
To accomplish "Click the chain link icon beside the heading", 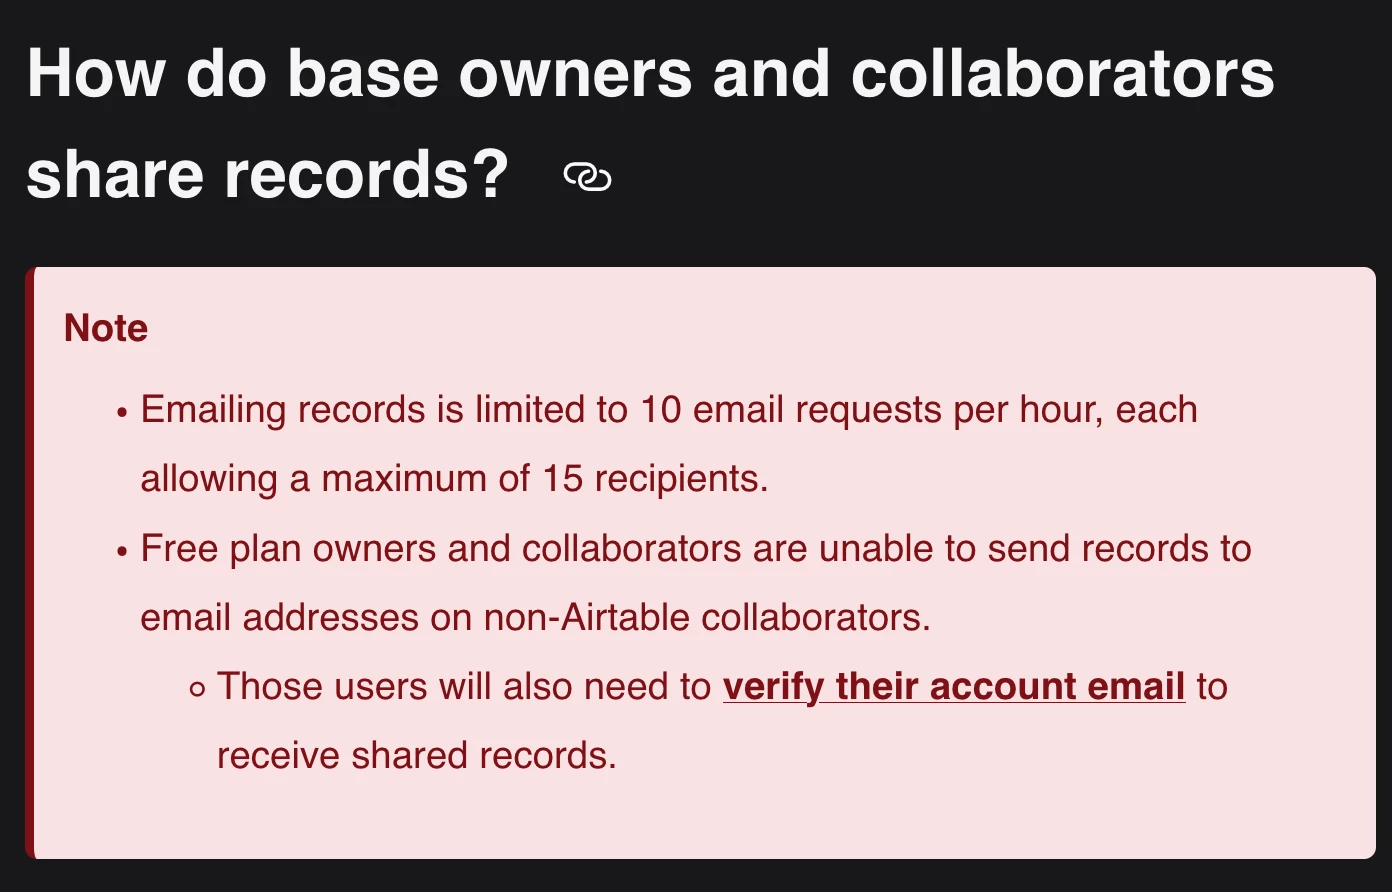I will point(587,177).
